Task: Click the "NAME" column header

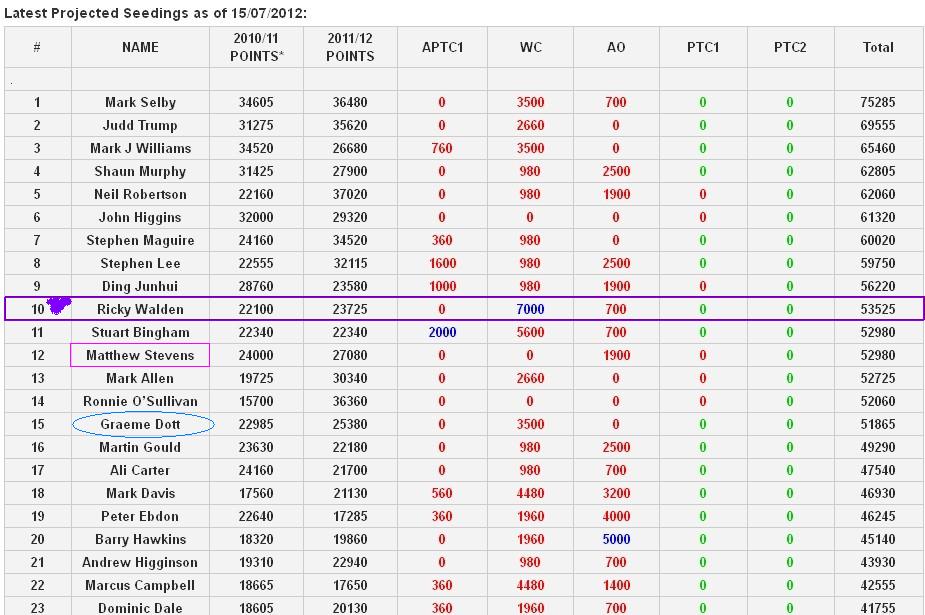Action: [x=140, y=47]
